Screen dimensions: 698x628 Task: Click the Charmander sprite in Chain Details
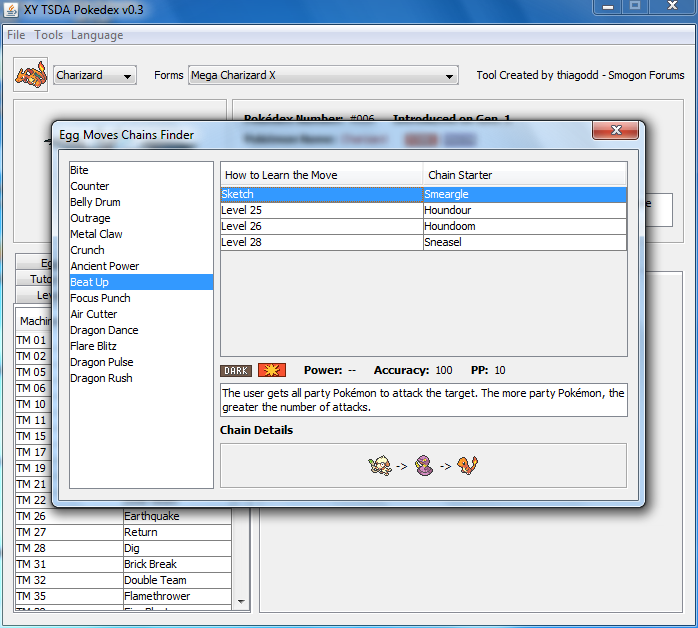click(467, 466)
